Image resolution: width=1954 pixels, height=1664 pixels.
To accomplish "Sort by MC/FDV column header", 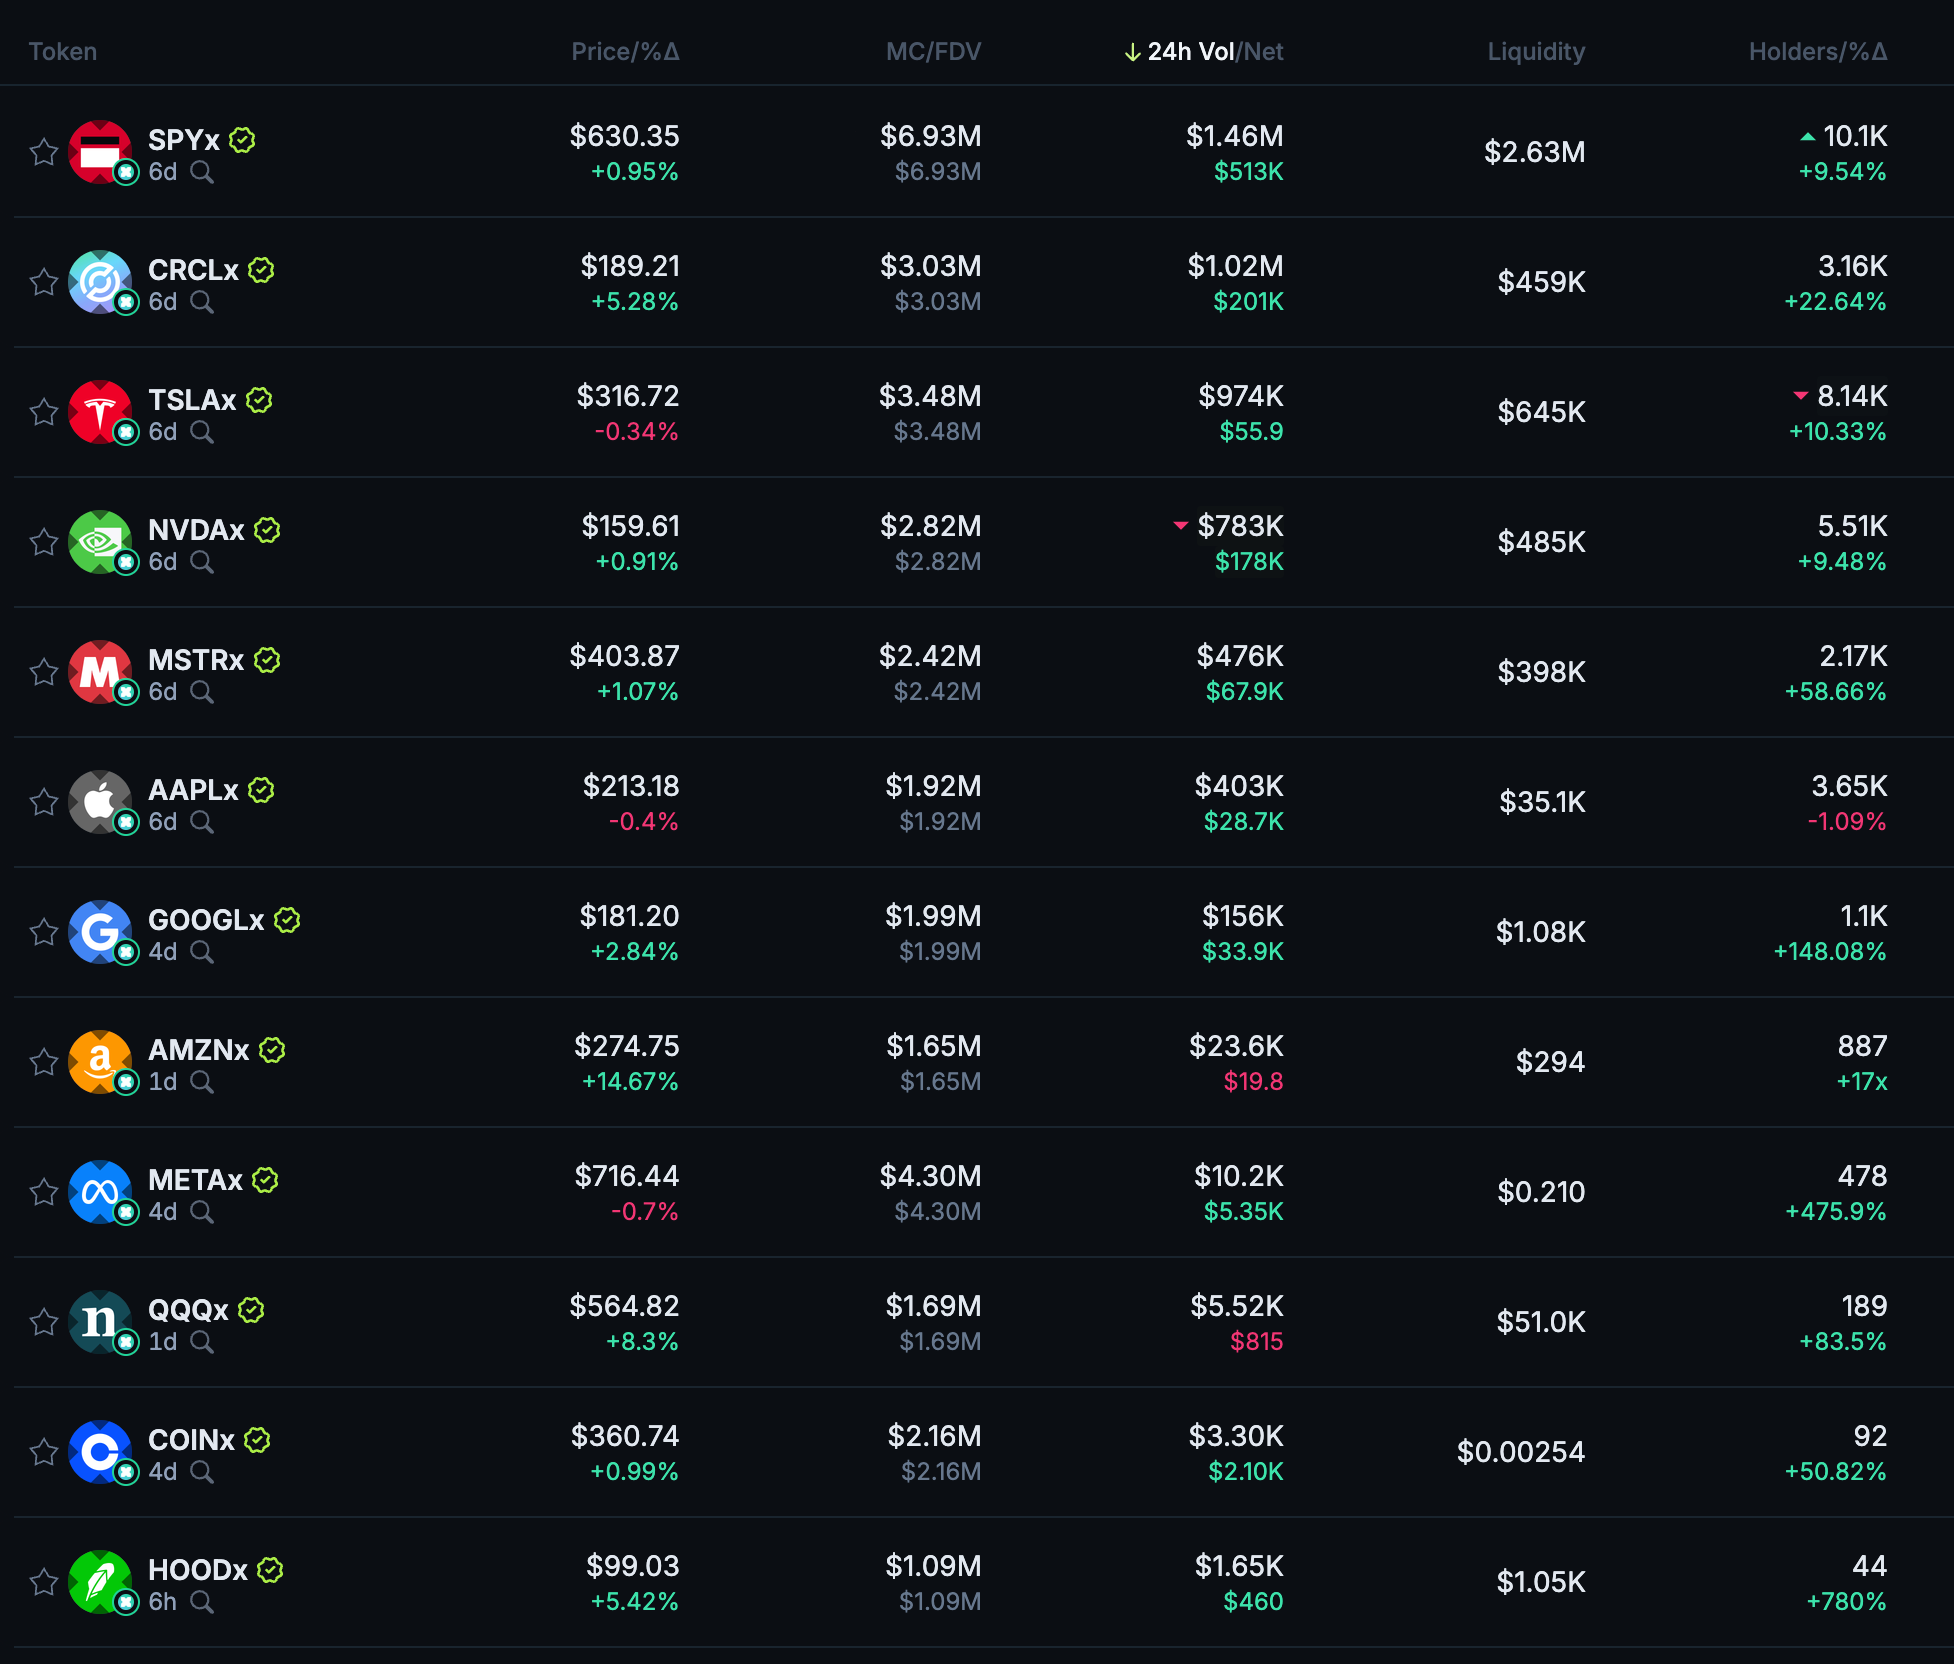I will (933, 52).
